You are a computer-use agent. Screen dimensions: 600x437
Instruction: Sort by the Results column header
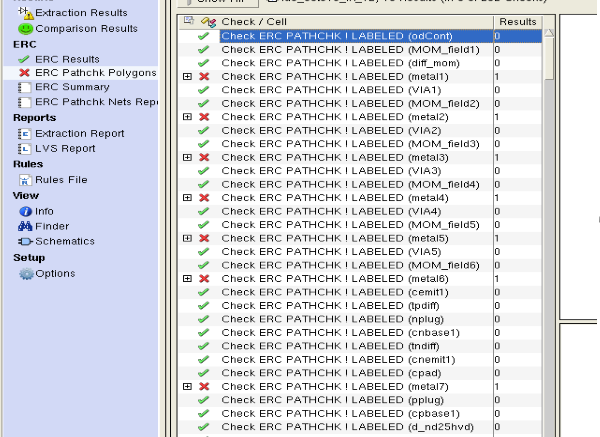[518, 22]
